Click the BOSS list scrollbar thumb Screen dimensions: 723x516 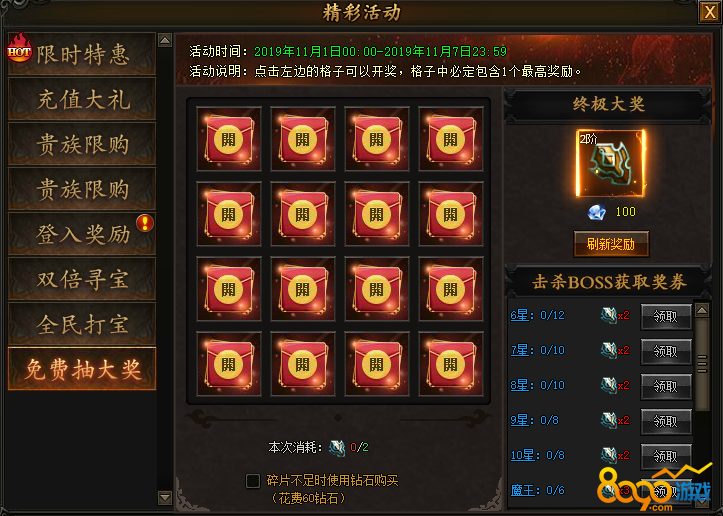(702, 364)
